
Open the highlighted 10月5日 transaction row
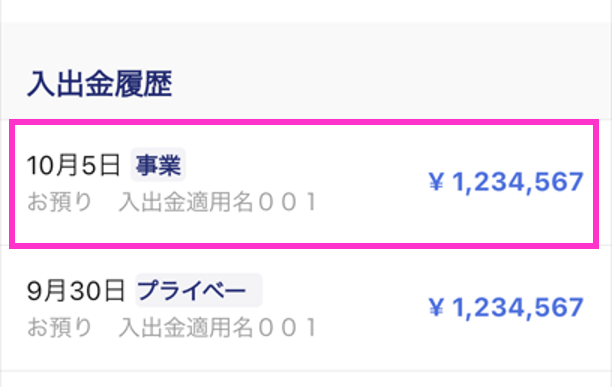point(304,184)
